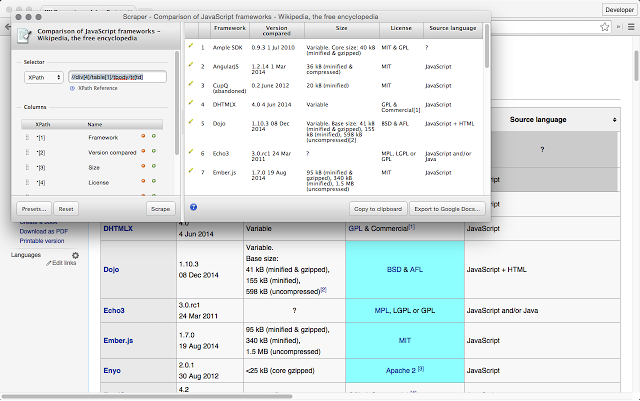Remove the Size column

point(143,166)
